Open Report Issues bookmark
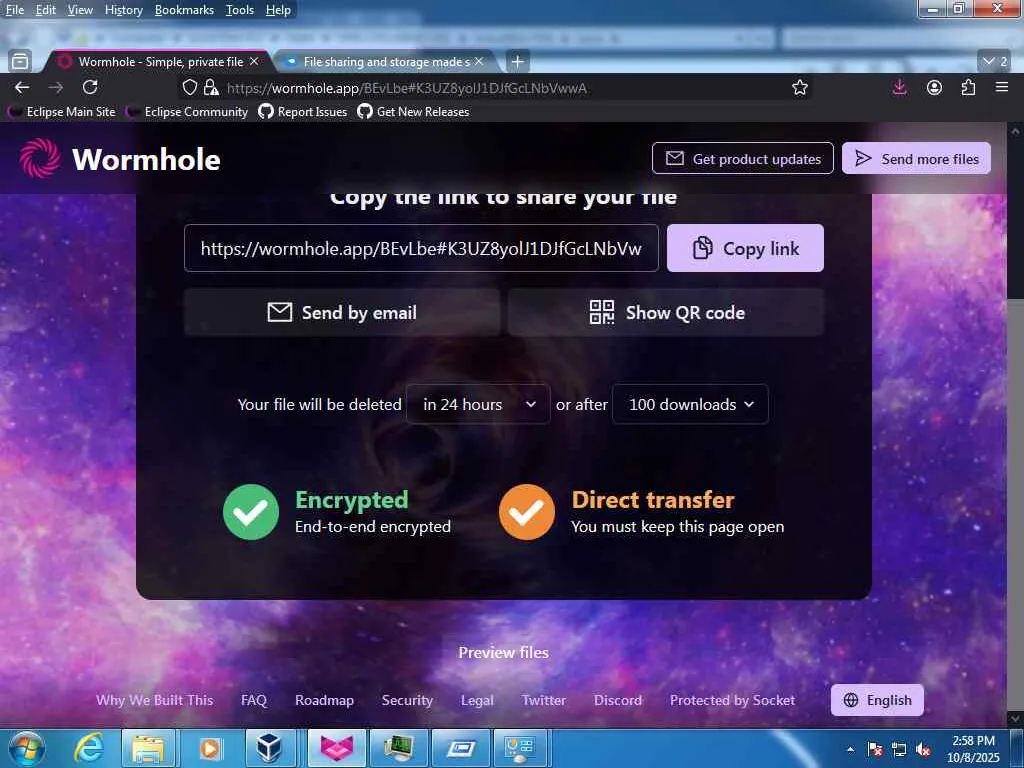This screenshot has height=768, width=1024. (303, 112)
